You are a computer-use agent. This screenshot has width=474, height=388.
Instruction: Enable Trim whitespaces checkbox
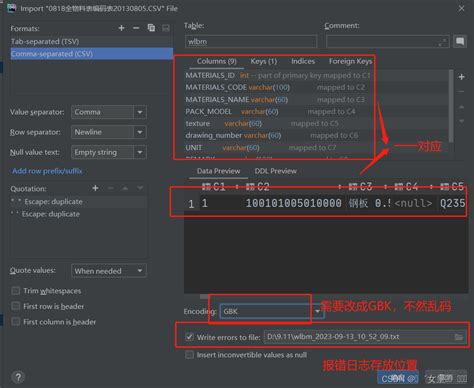[x=16, y=291]
